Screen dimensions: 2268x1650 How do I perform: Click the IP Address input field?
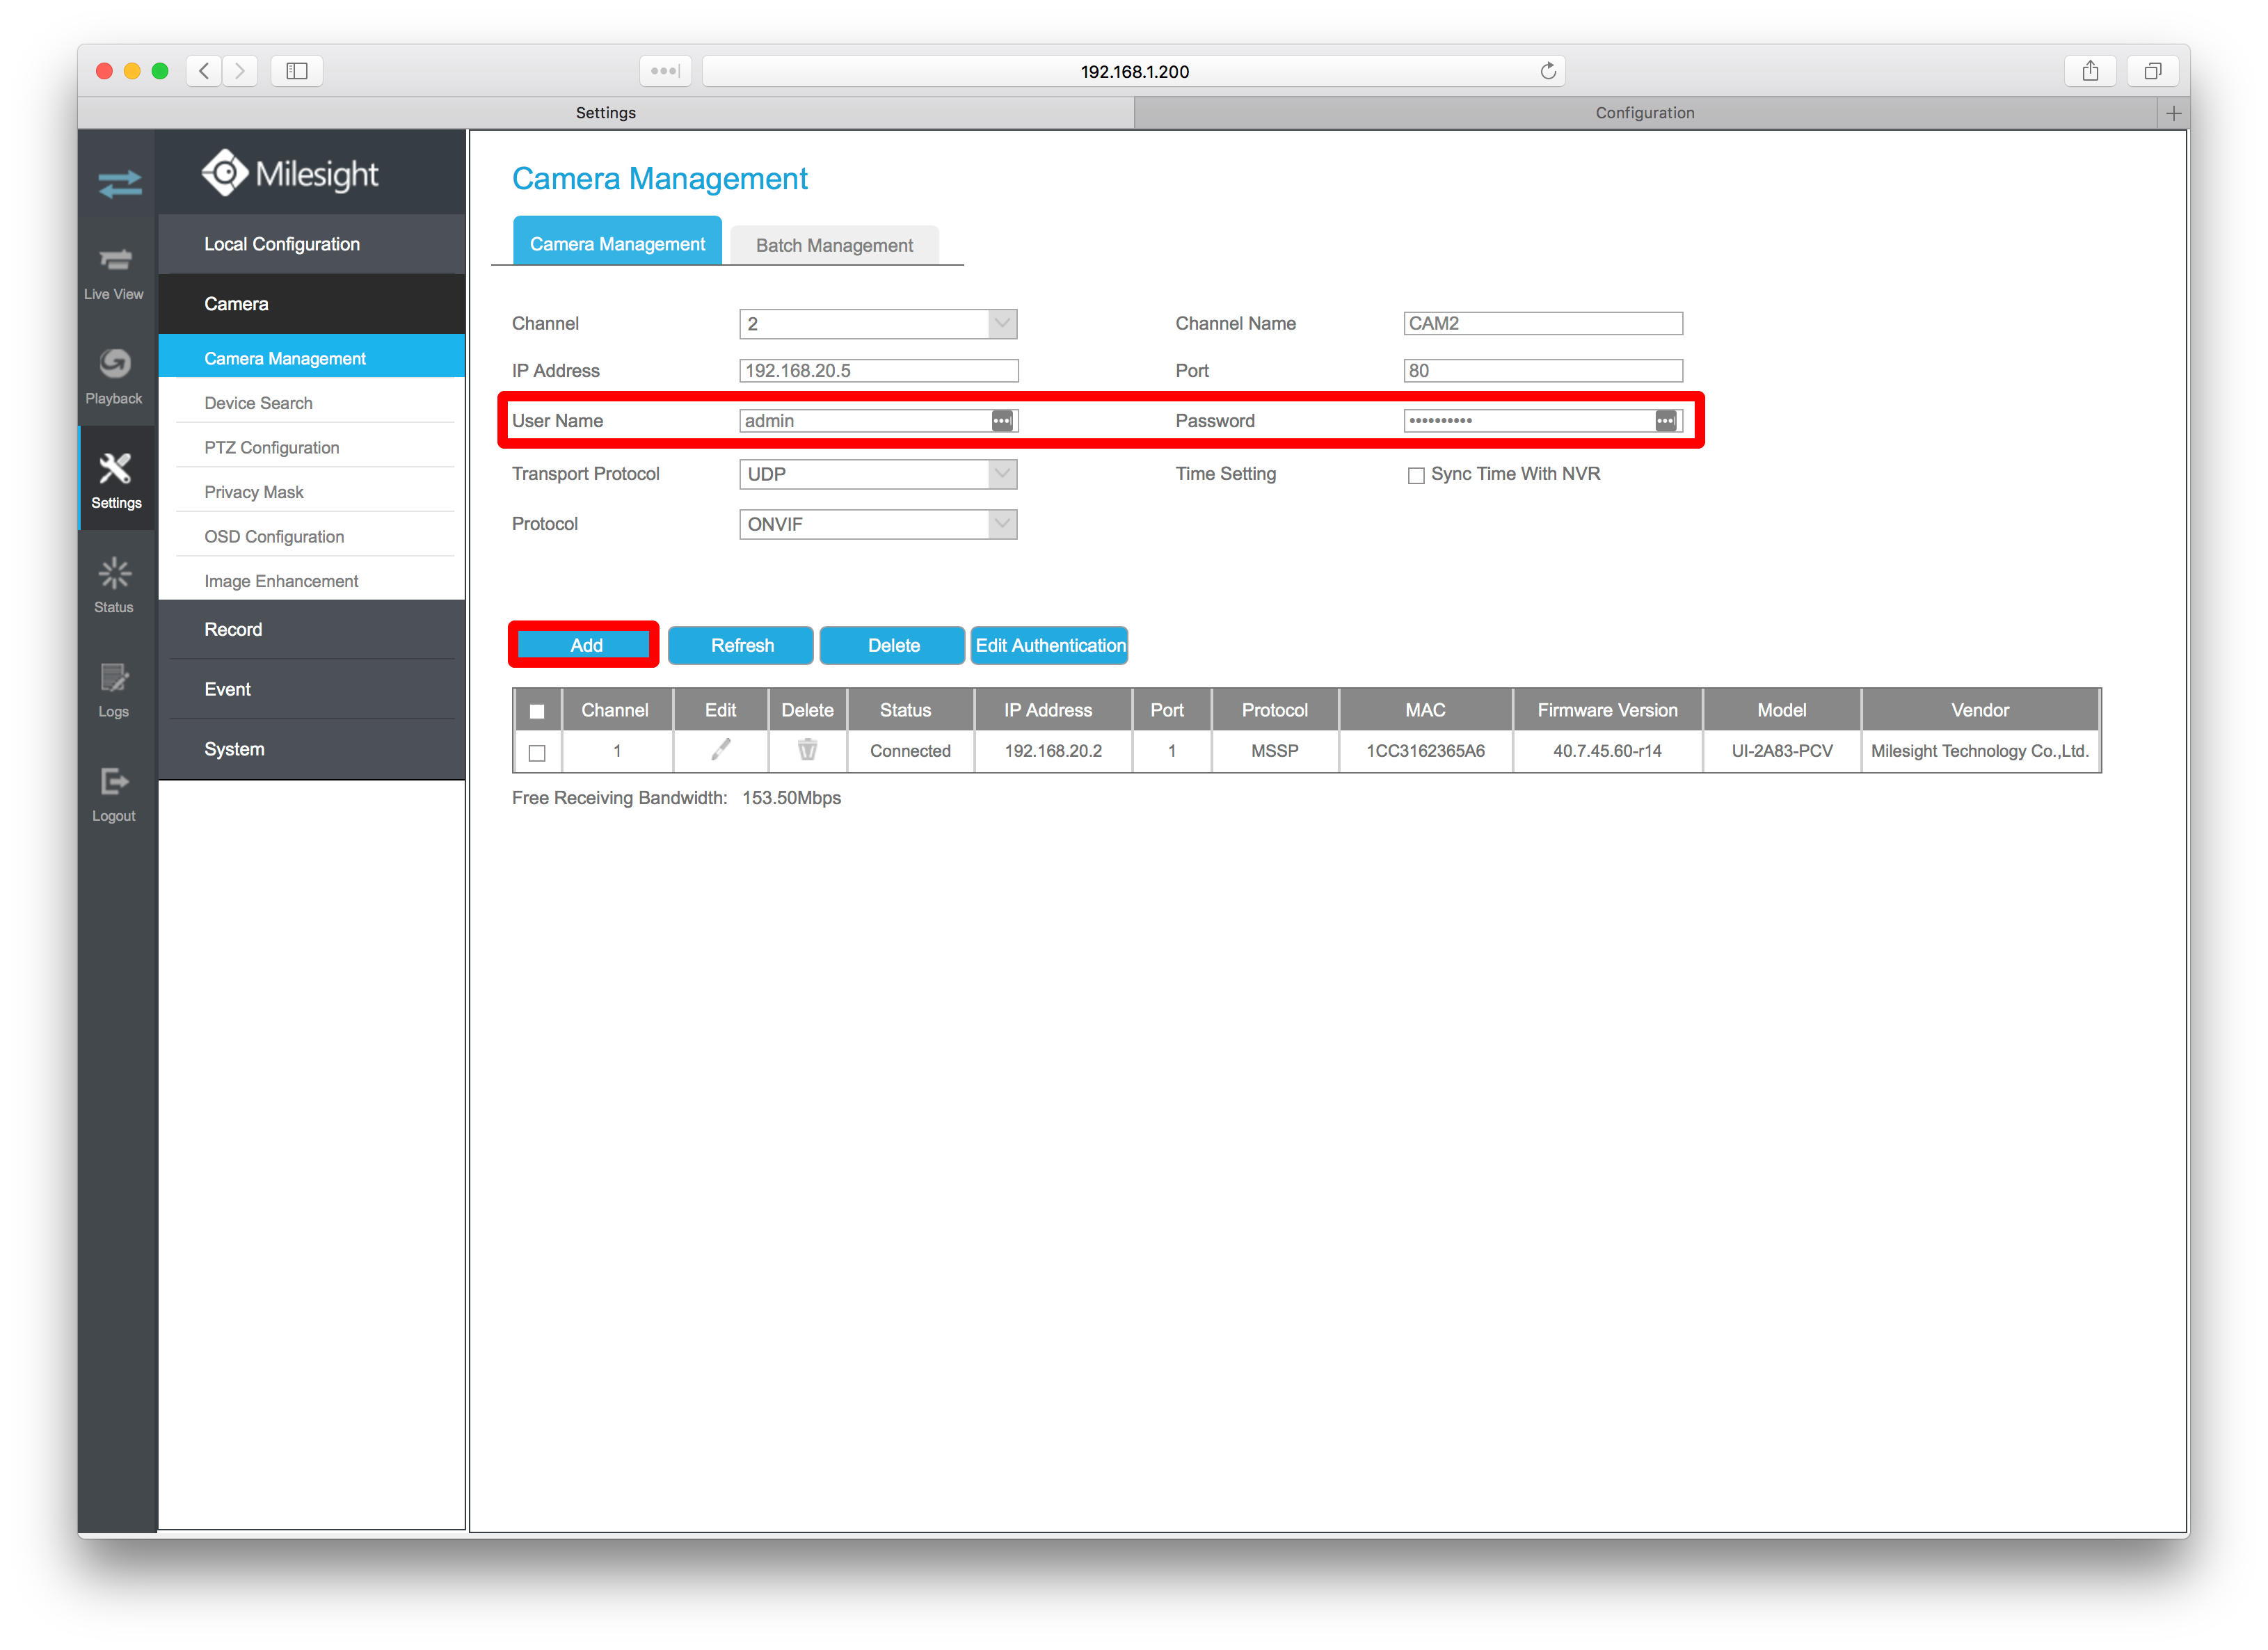877,371
